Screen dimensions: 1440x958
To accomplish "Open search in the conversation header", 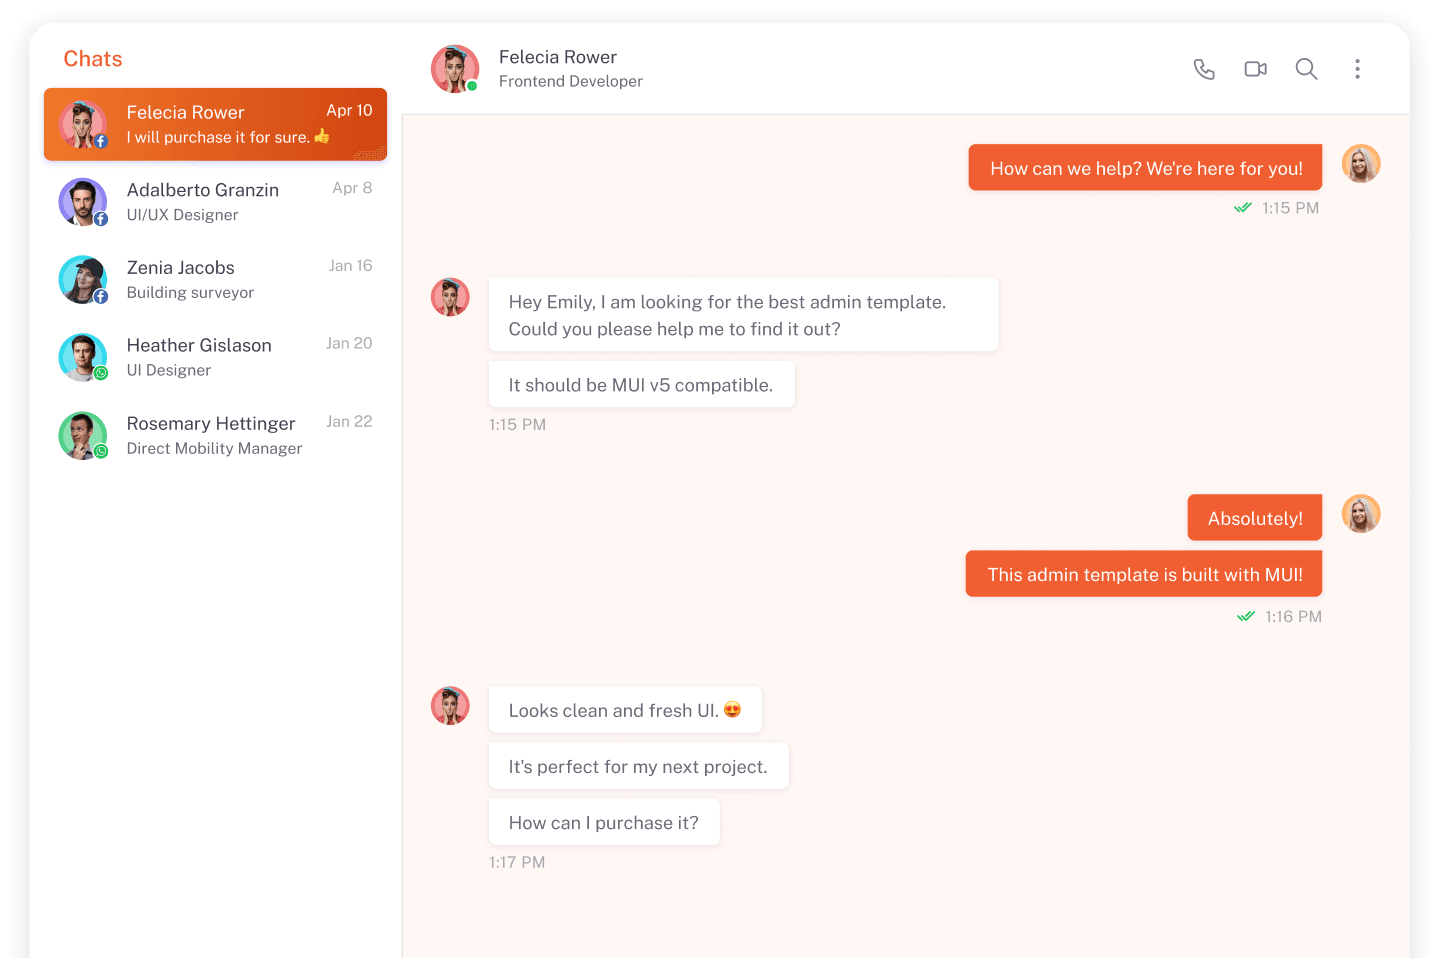I will (x=1306, y=69).
